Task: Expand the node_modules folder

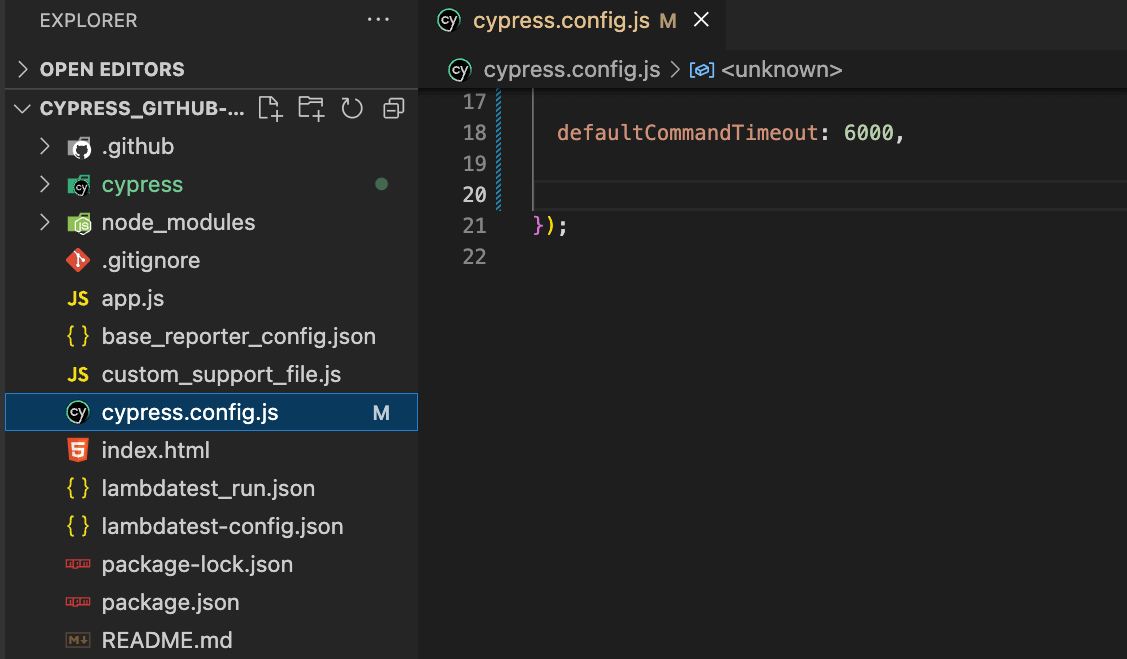Action: tap(44, 222)
